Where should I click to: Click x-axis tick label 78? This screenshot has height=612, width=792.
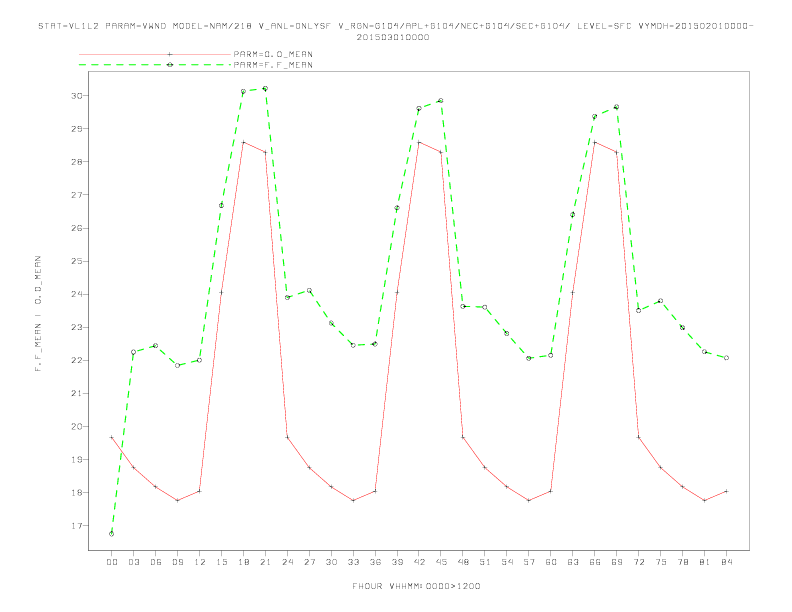click(682, 562)
